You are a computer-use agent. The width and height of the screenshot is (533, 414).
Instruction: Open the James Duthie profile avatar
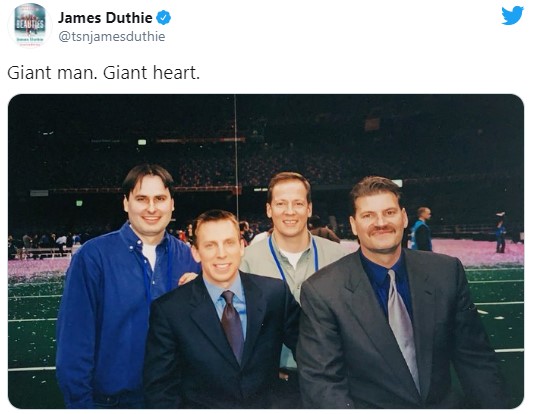click(x=30, y=25)
